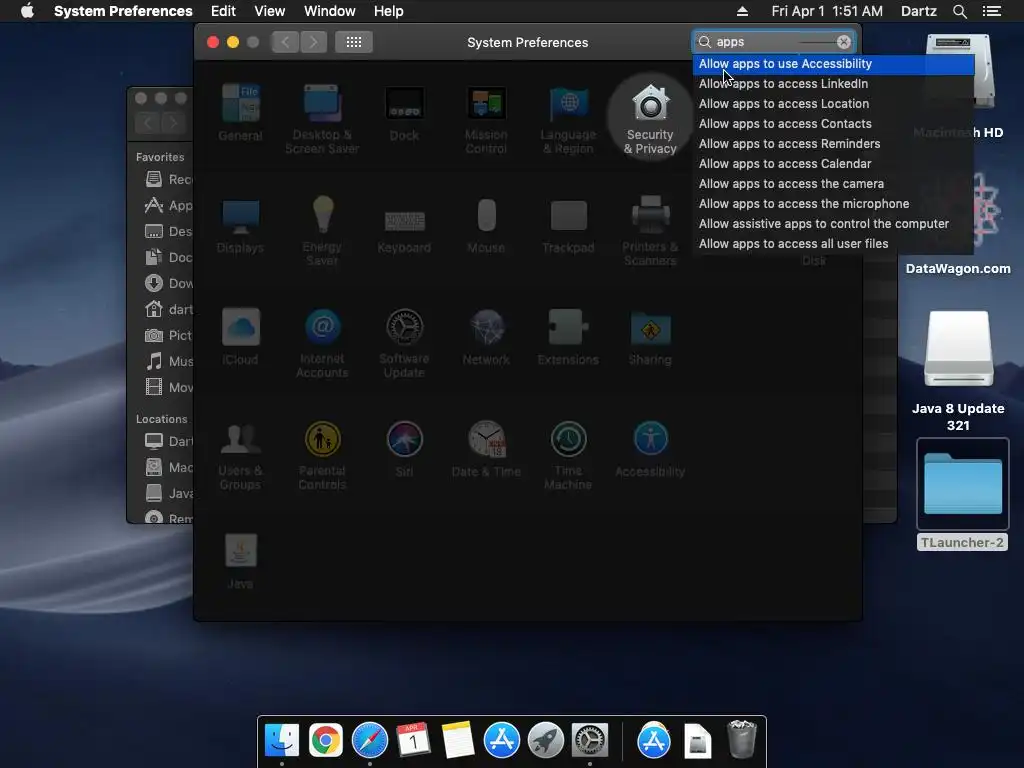
Task: Open Notification Center from the menu bar
Action: [991, 11]
